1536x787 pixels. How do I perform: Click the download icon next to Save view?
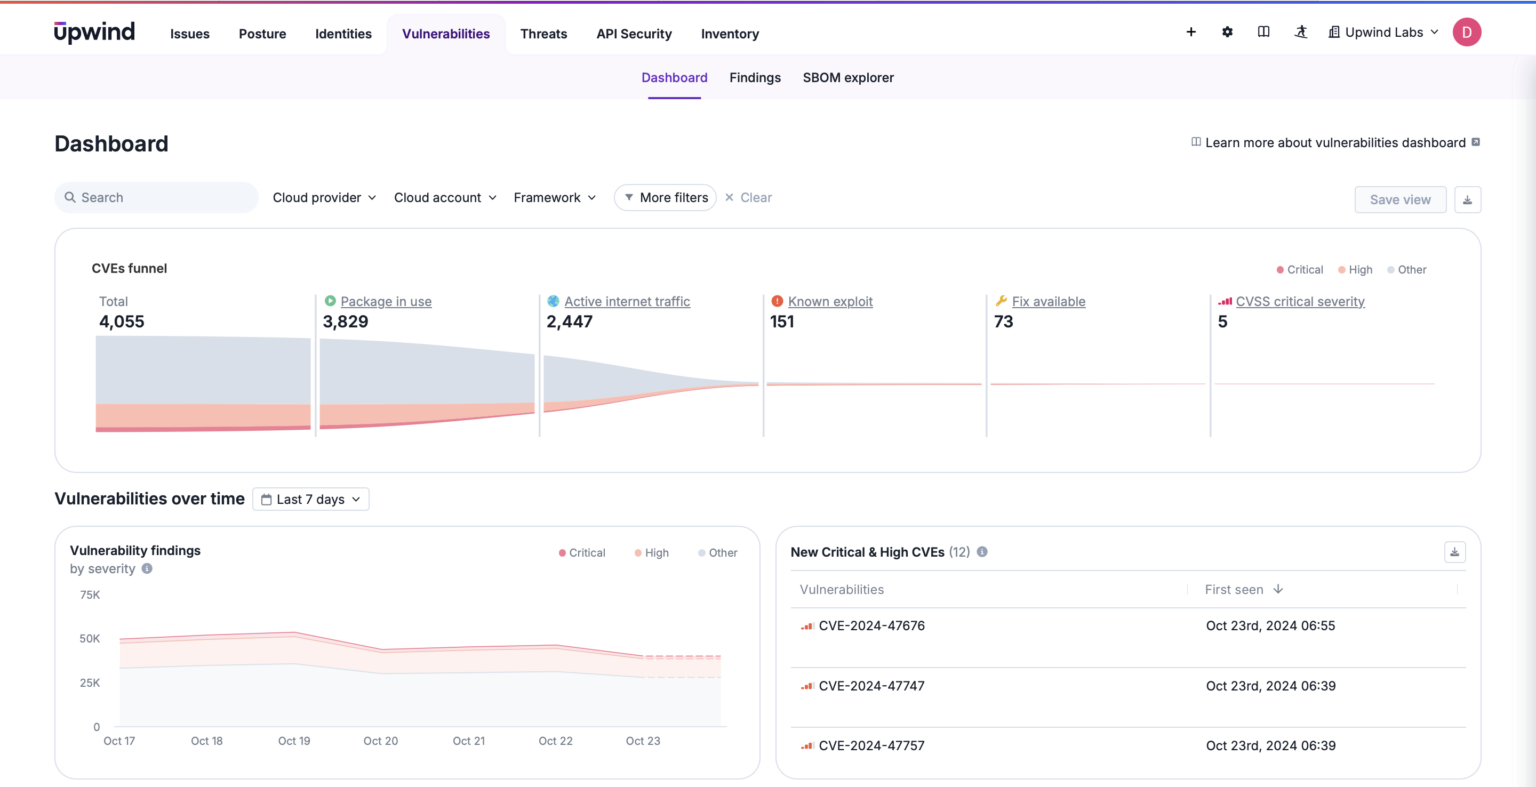click(1467, 199)
